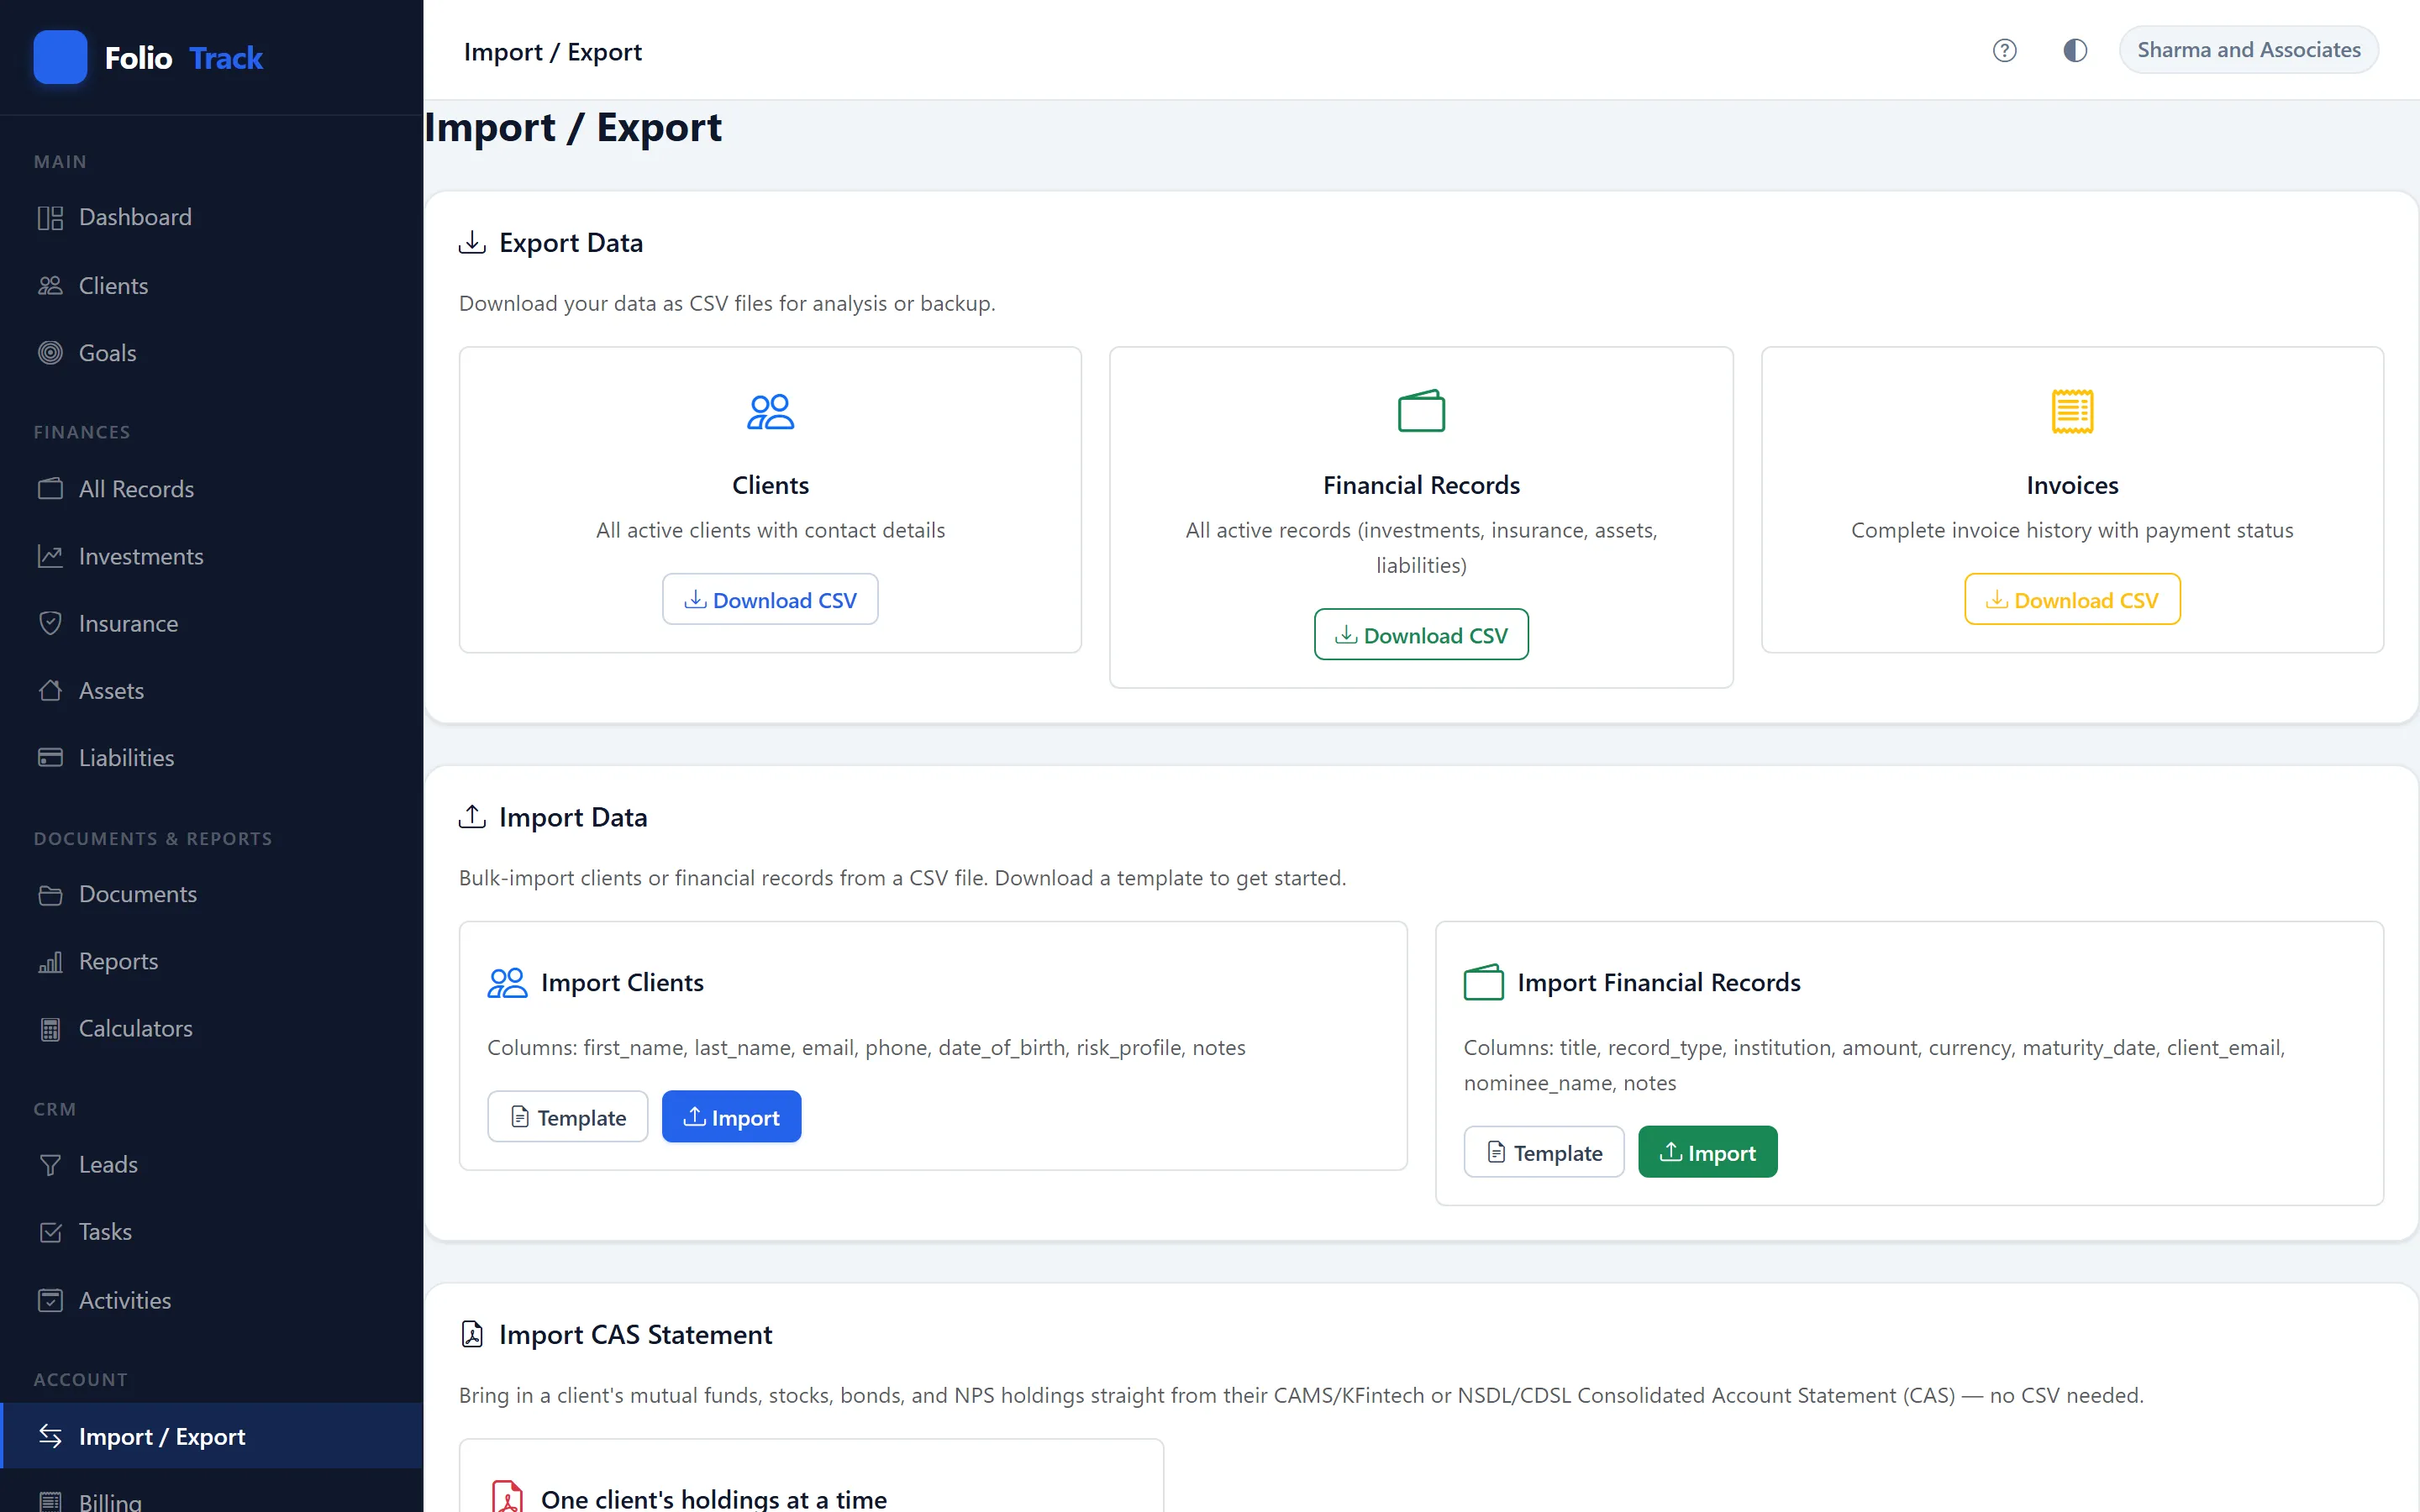Click the Insurance shield icon

50,623
